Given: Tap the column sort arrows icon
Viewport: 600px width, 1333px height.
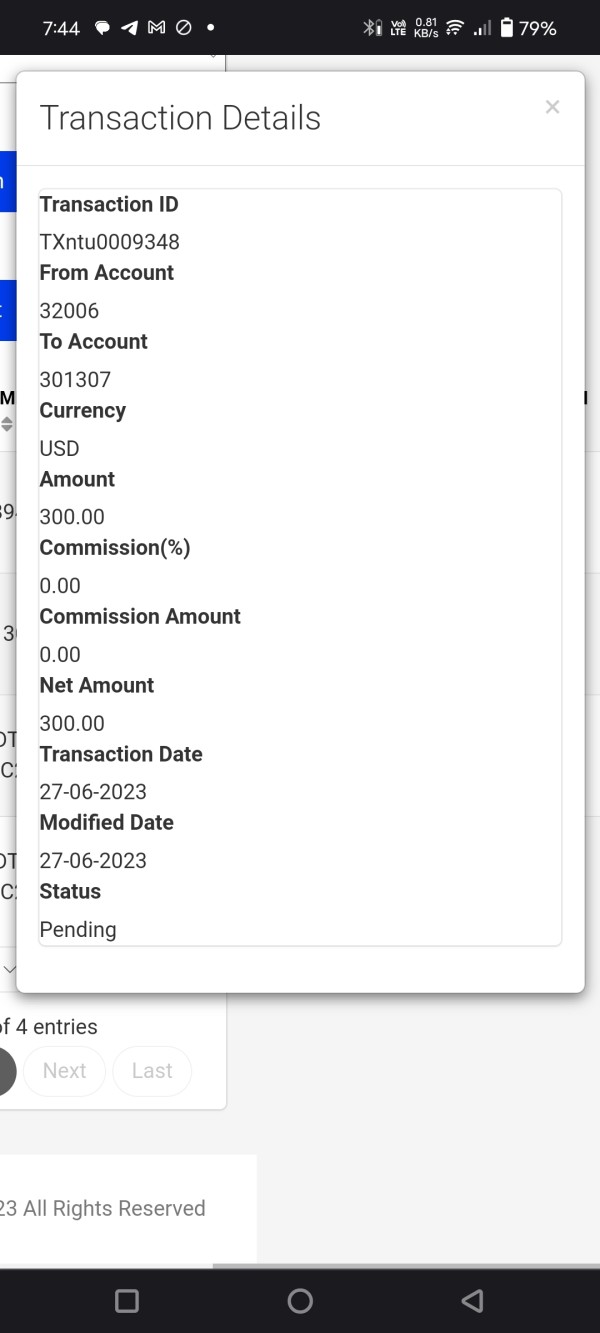Looking at the screenshot, I should click(x=7, y=424).
